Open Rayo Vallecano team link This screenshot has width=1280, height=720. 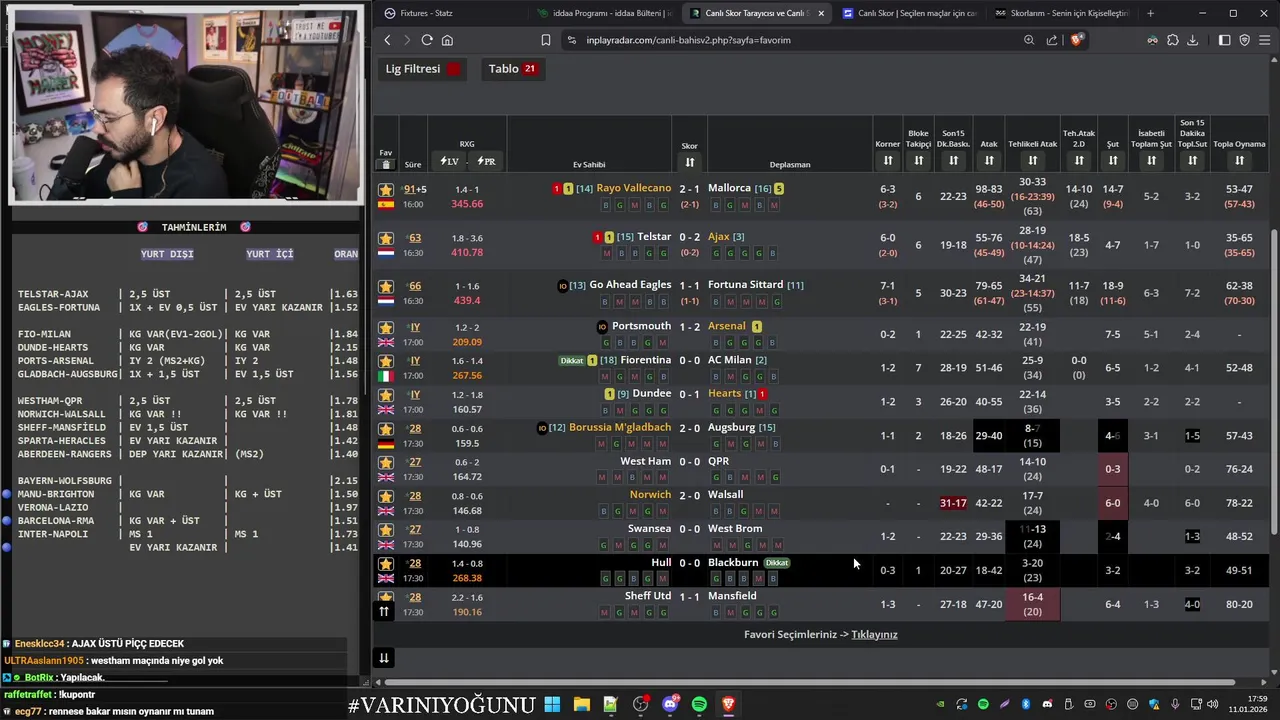[x=633, y=188]
